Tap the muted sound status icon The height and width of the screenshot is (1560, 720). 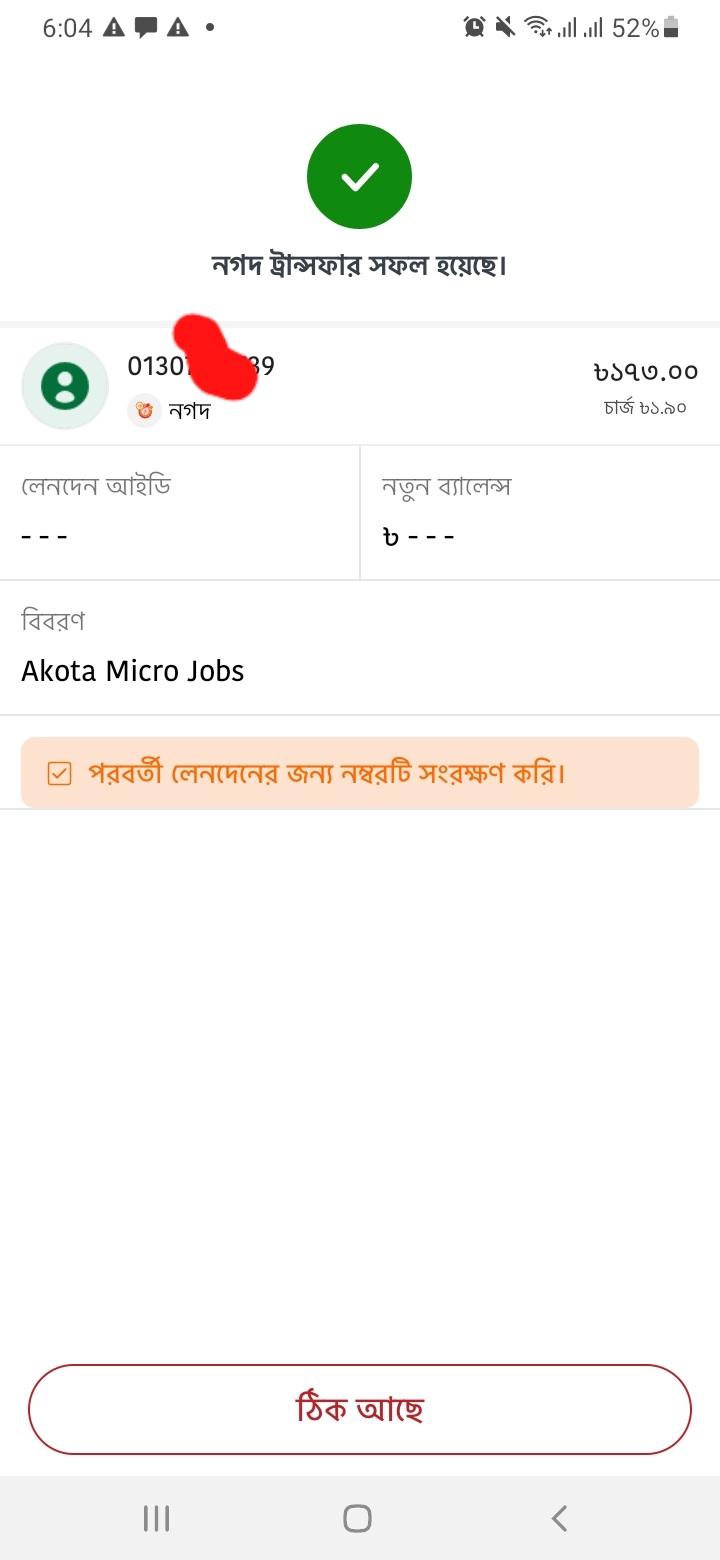click(506, 28)
